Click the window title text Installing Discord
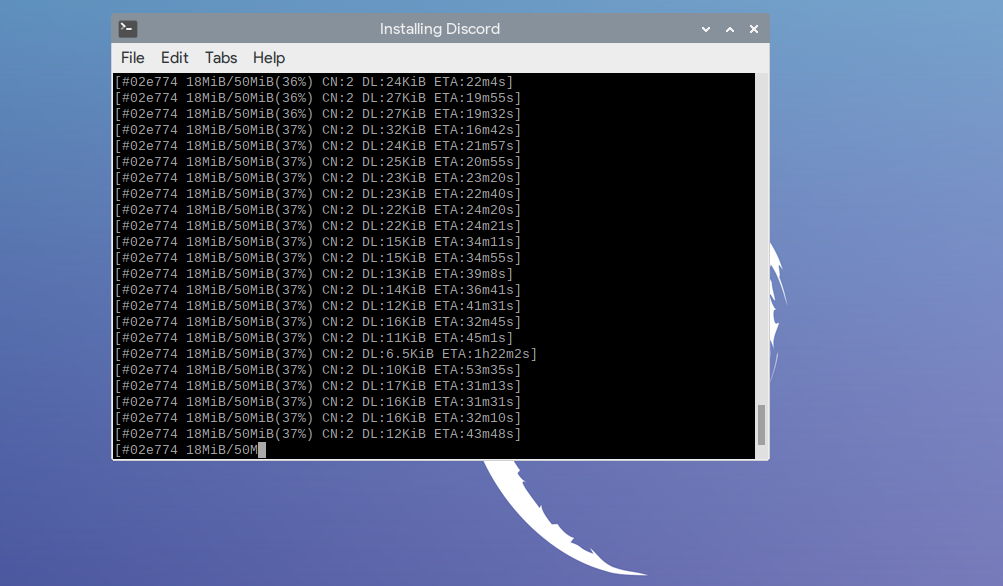The image size is (1003, 586). coord(440,29)
